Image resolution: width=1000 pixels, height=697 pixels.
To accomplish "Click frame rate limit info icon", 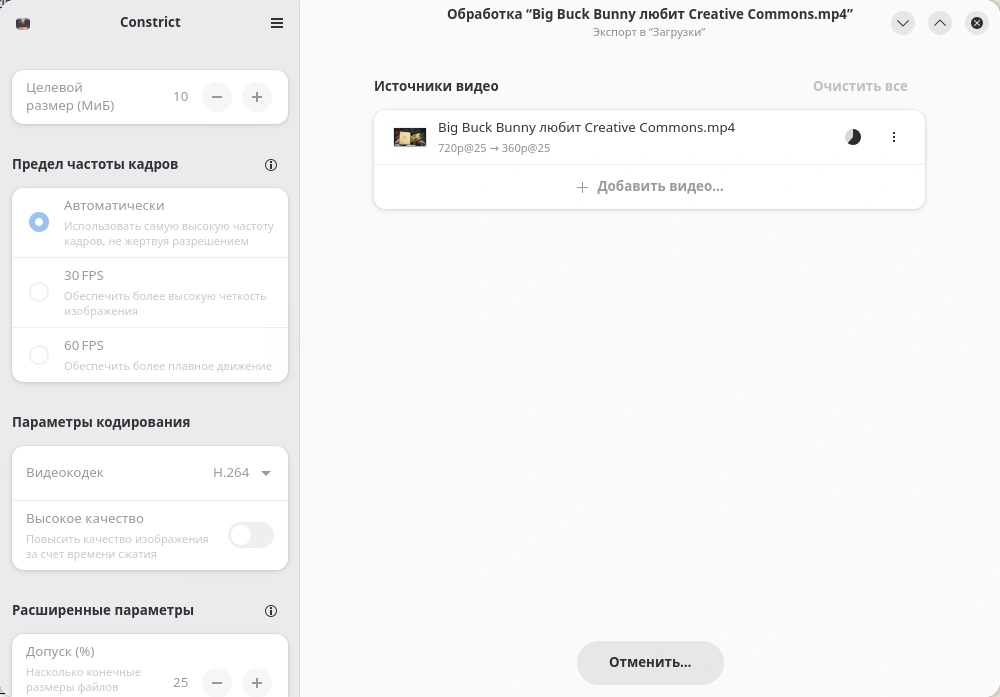I will point(271,165).
